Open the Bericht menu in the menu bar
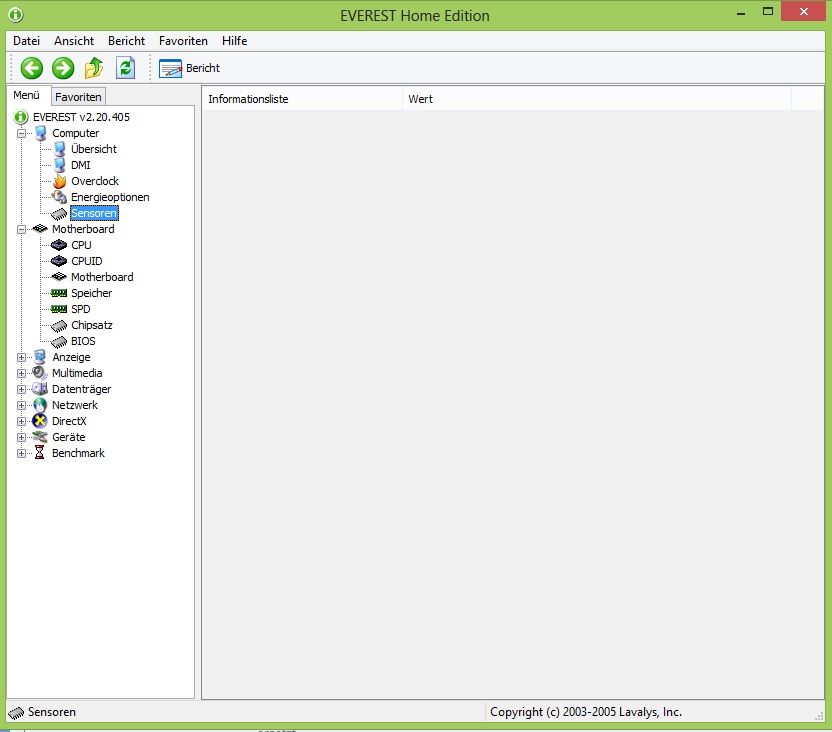 tap(126, 41)
